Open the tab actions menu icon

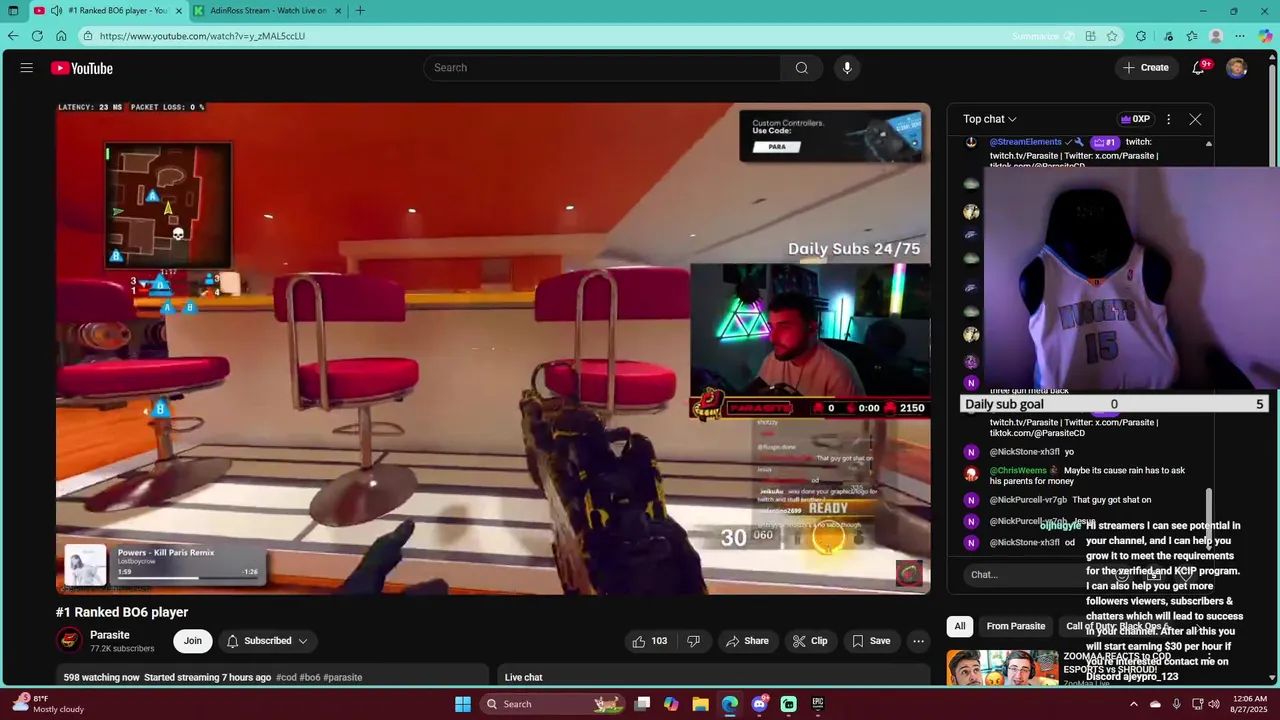(13, 11)
